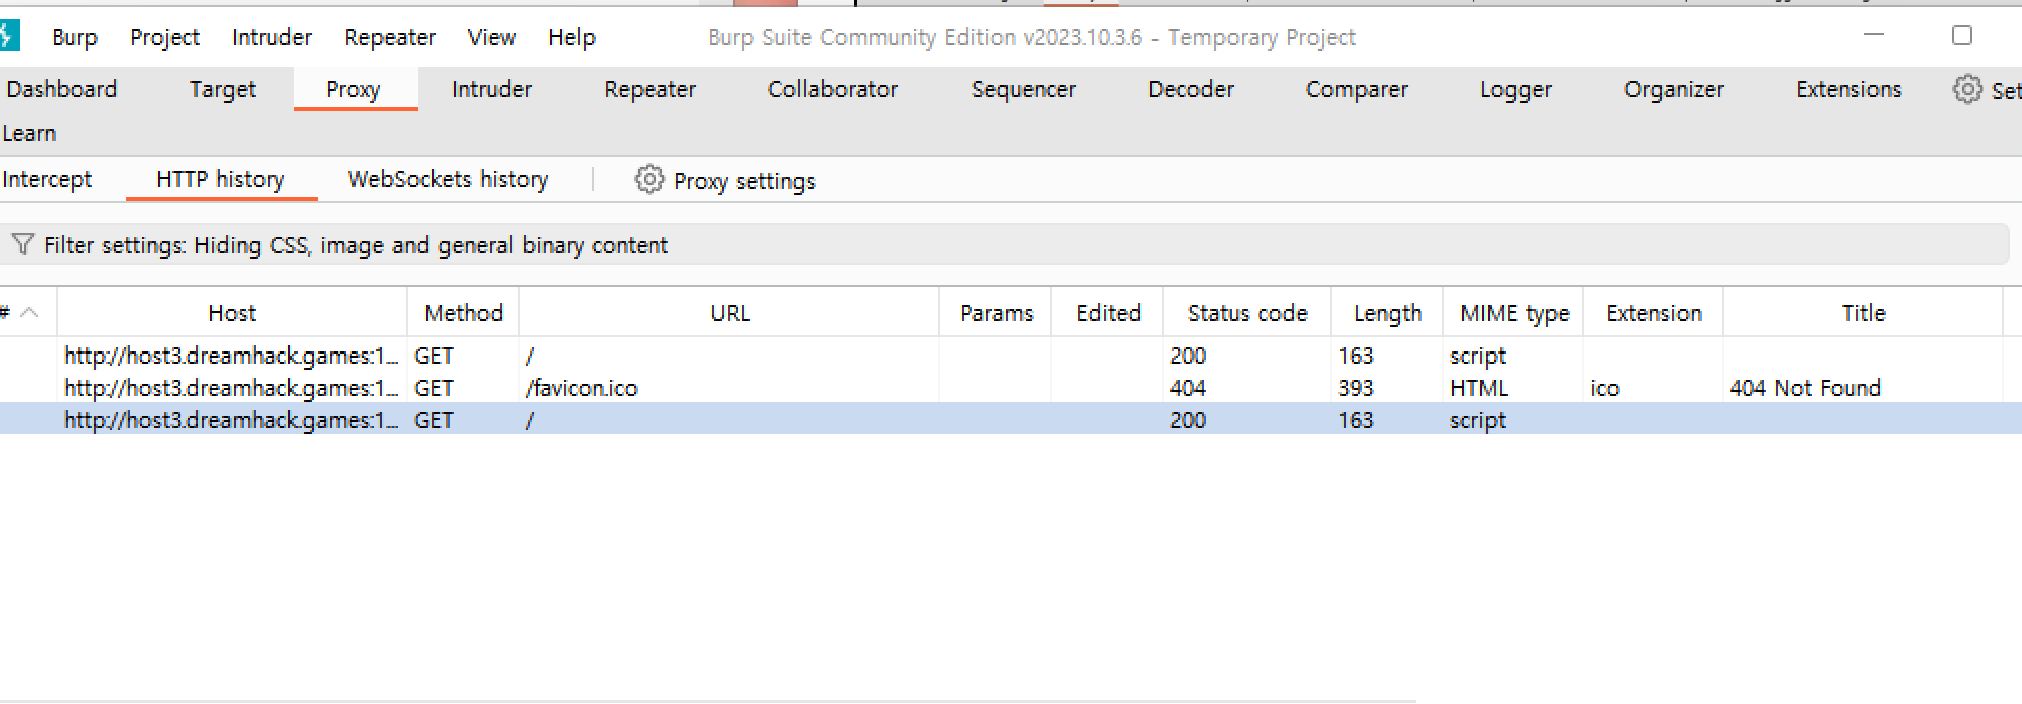The image size is (2022, 704).
Task: Sort by the MIME type column header
Action: pyautogui.click(x=1514, y=313)
